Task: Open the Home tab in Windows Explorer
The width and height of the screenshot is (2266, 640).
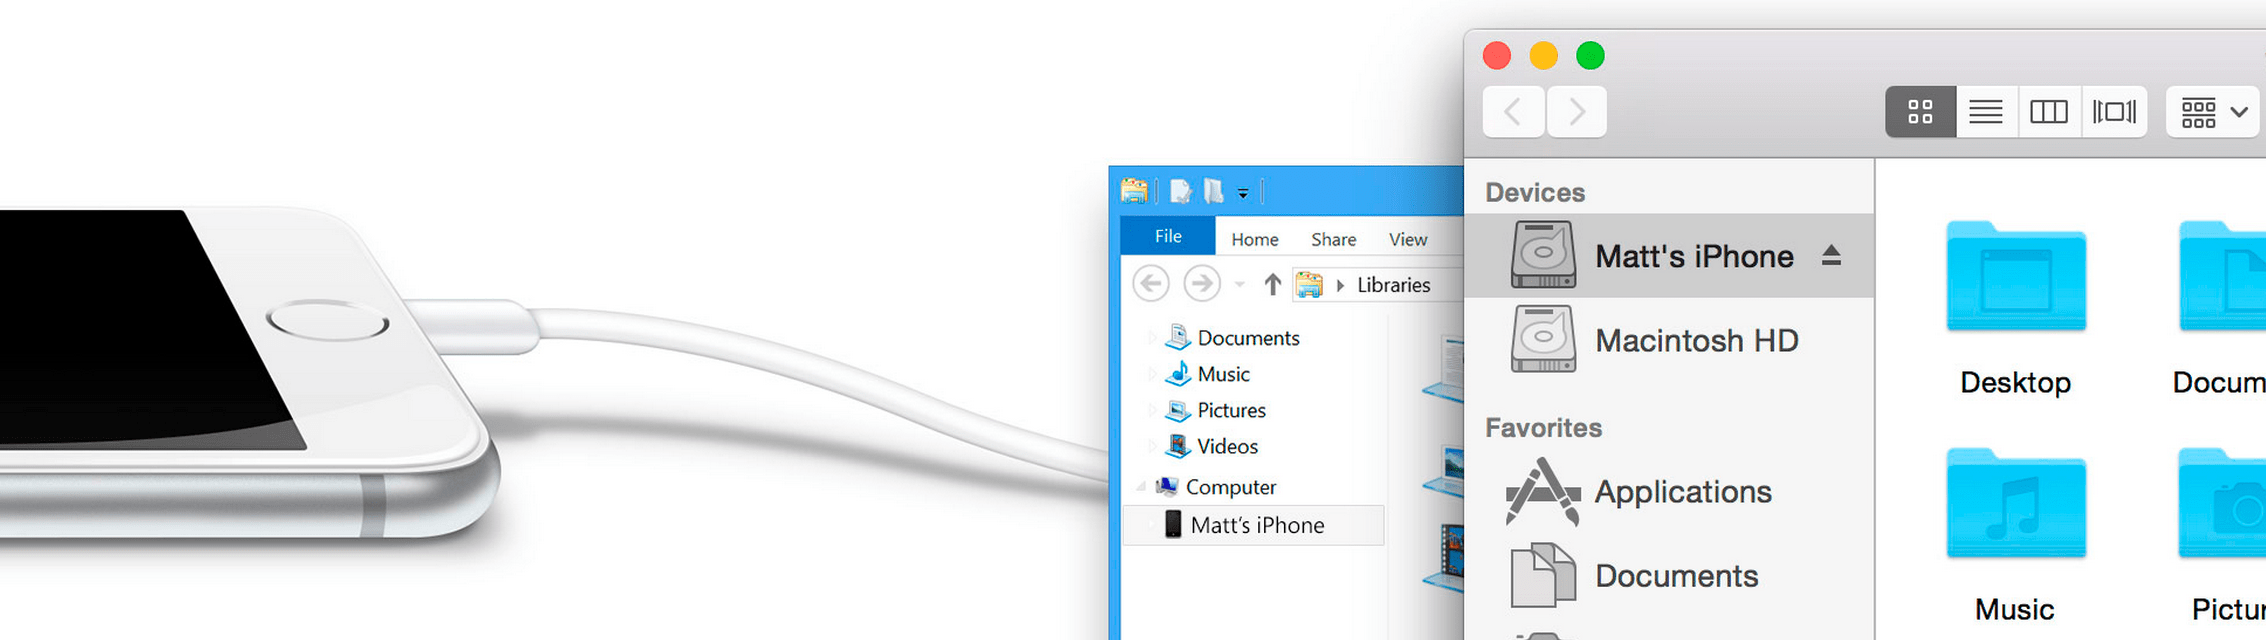Action: (1255, 239)
